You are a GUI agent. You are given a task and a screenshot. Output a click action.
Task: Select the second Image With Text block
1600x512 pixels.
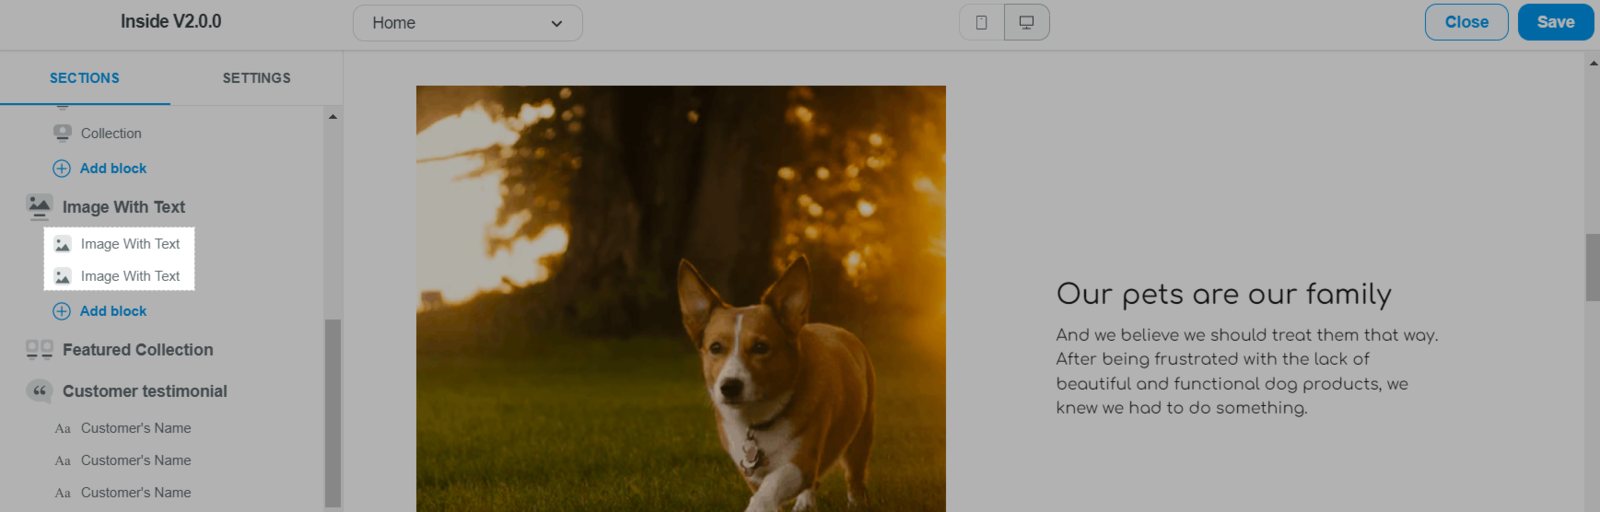[130, 276]
